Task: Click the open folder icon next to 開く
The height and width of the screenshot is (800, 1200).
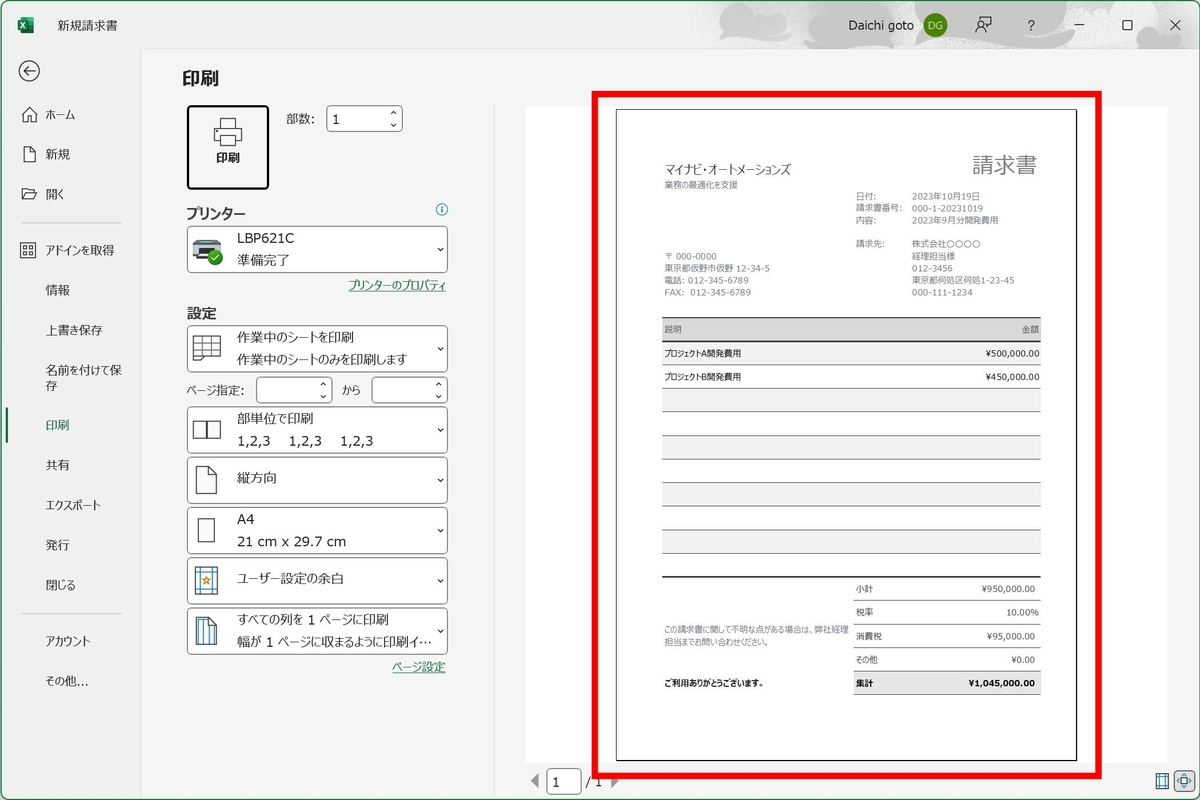Action: pyautogui.click(x=29, y=194)
